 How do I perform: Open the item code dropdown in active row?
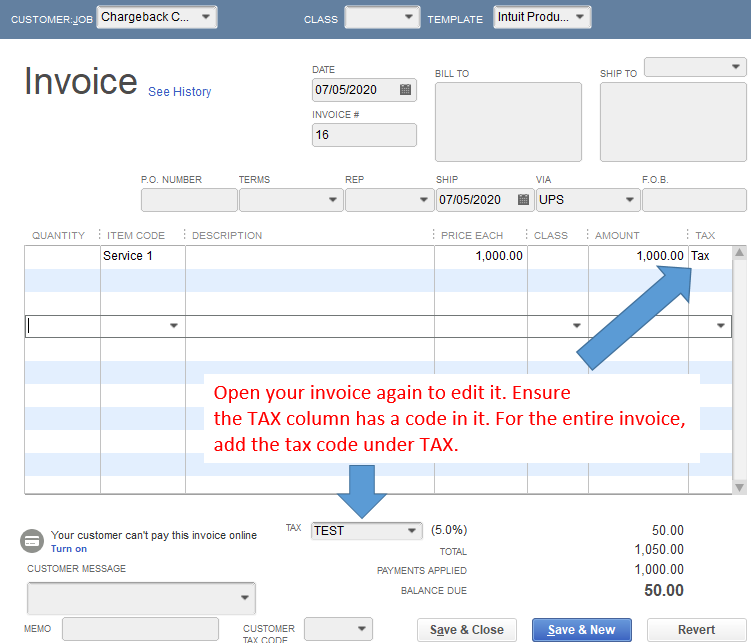click(x=174, y=326)
